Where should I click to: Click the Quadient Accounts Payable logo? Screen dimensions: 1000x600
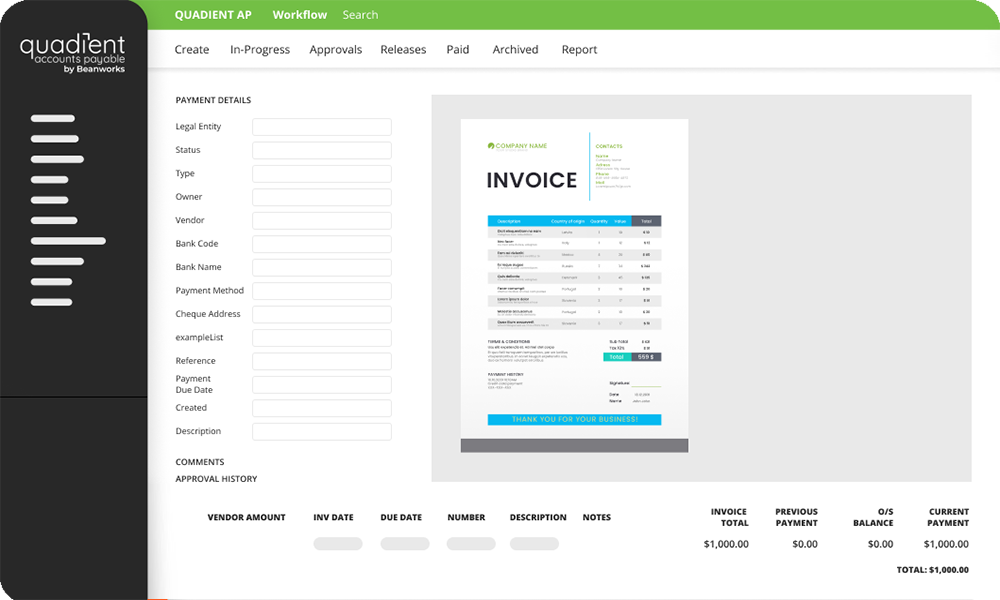73,53
